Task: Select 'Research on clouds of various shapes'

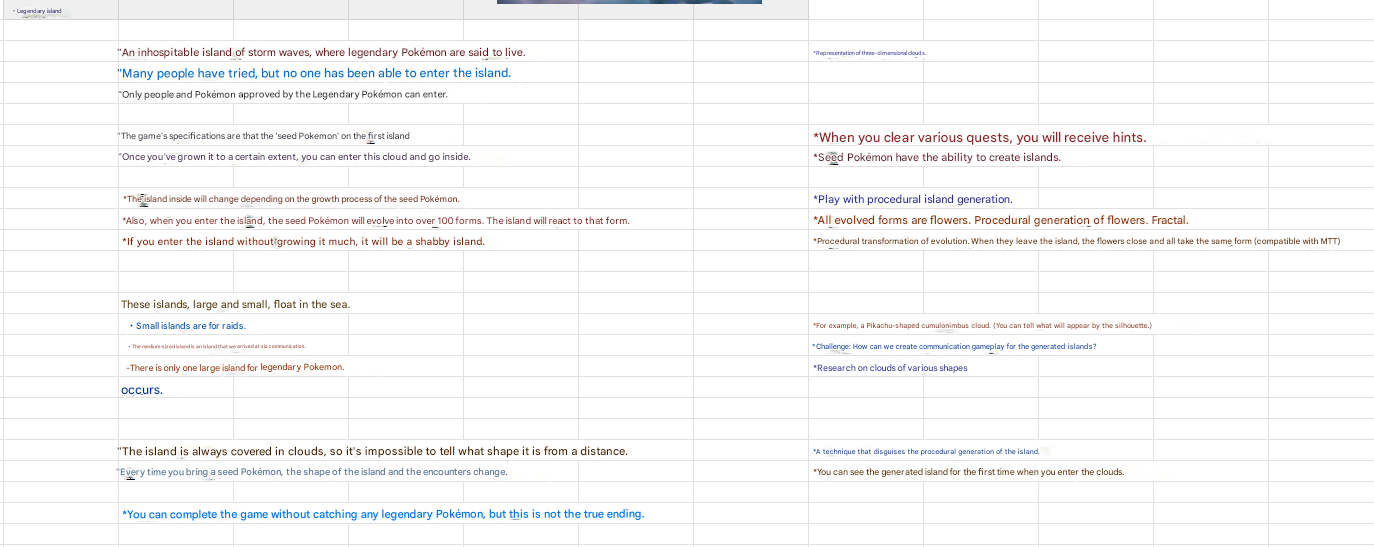Action: pos(890,368)
